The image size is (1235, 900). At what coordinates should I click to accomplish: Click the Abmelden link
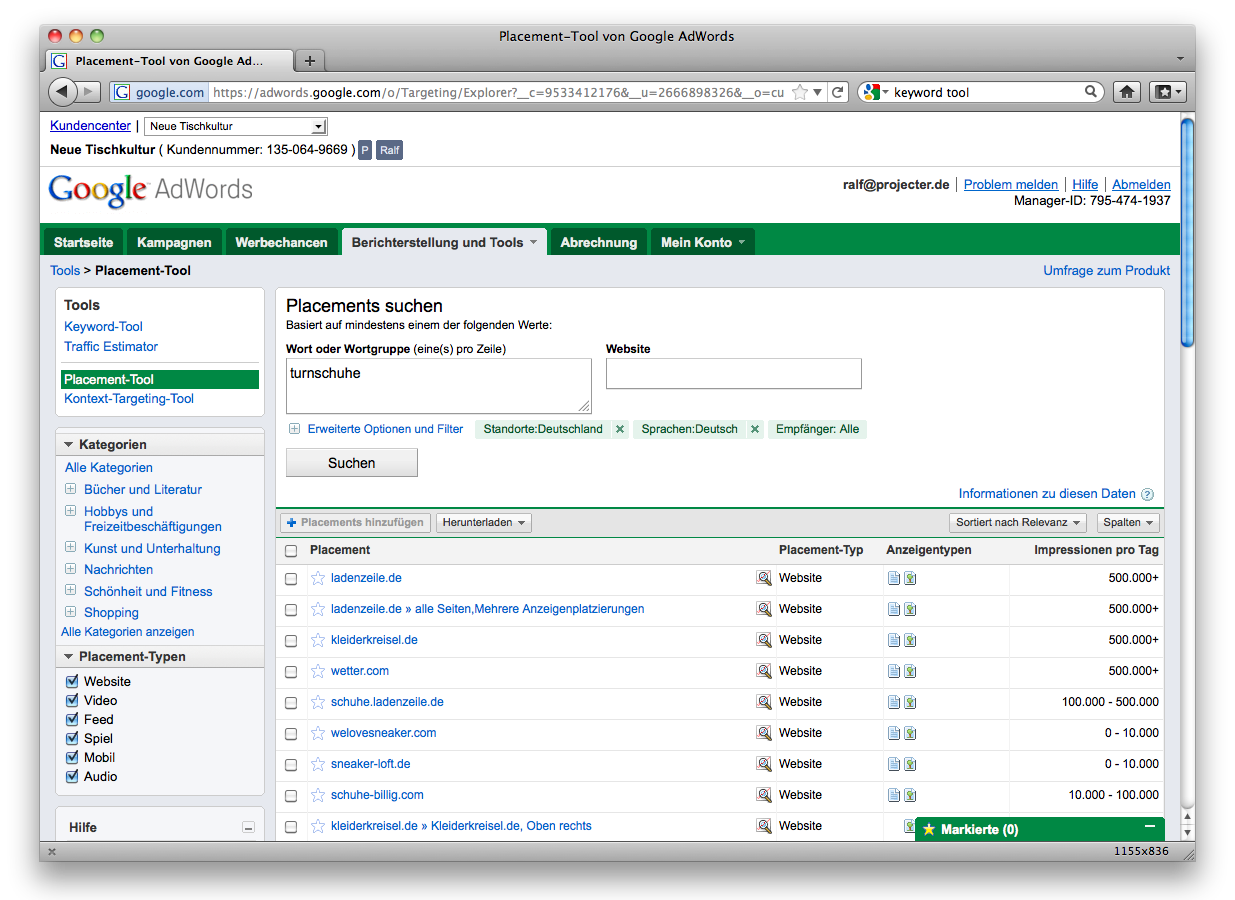(x=1141, y=184)
